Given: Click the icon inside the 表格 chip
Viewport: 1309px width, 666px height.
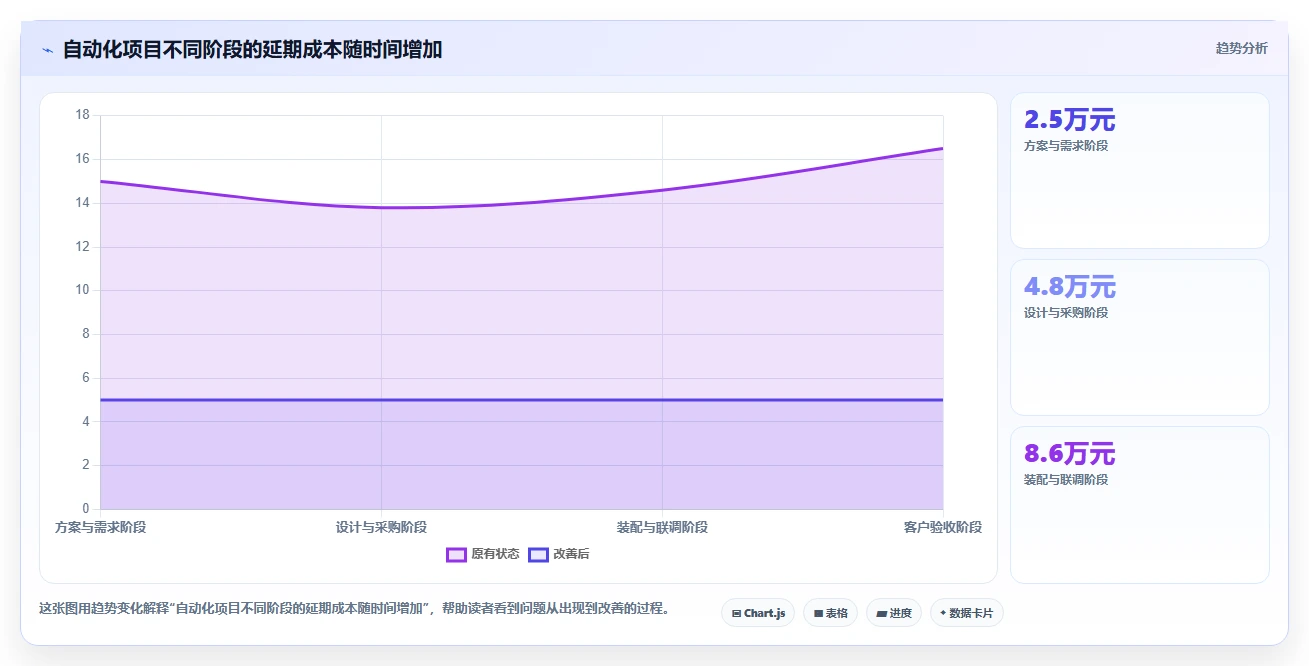Looking at the screenshot, I should pos(818,613).
